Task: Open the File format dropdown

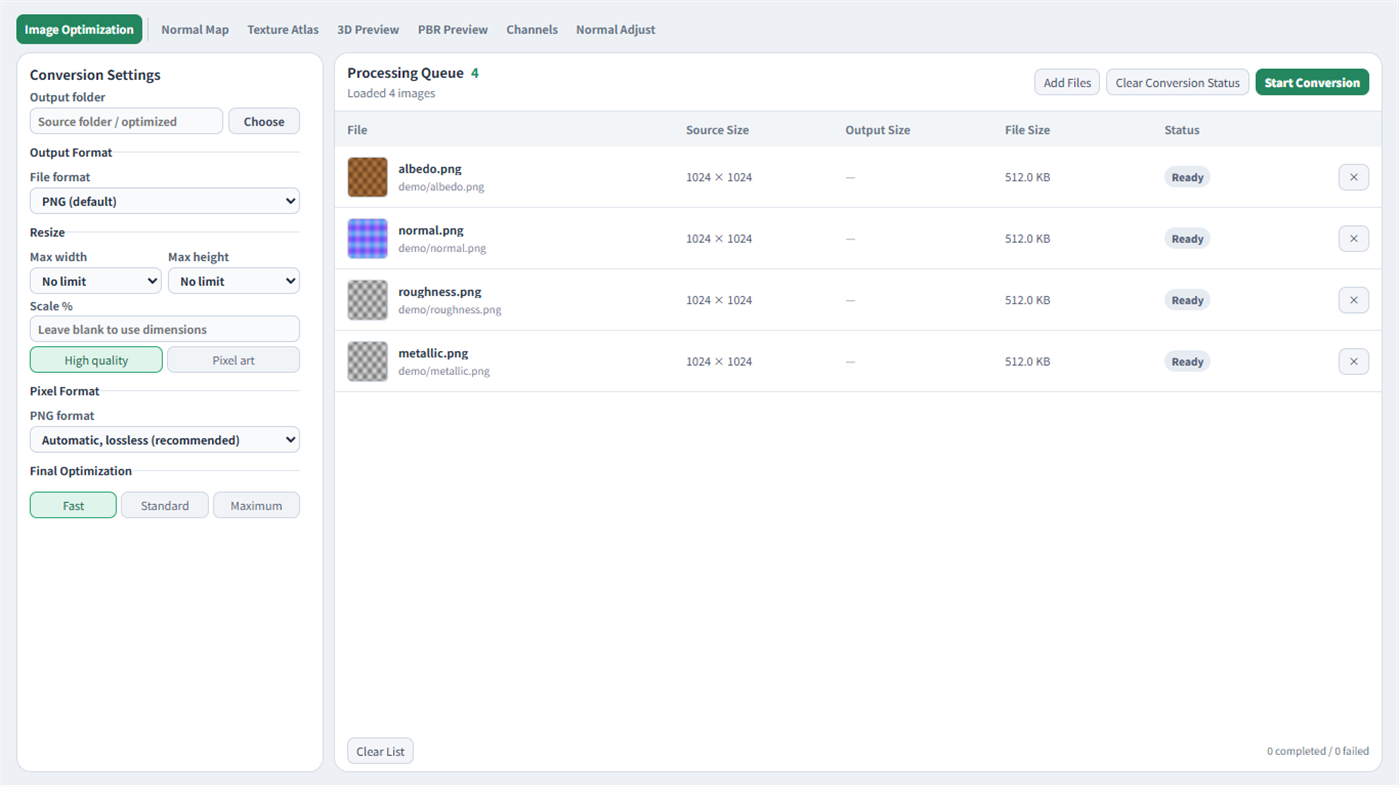Action: 165,201
